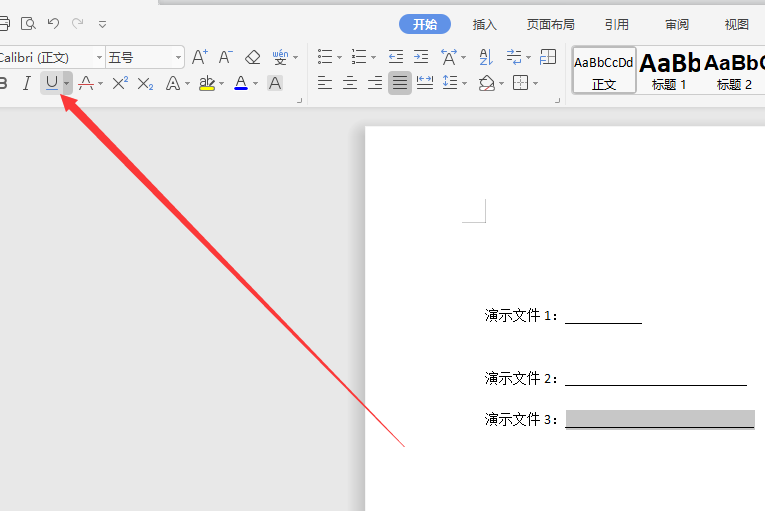765x511 pixels.
Task: Open font color dropdown arrow
Action: tap(256, 83)
